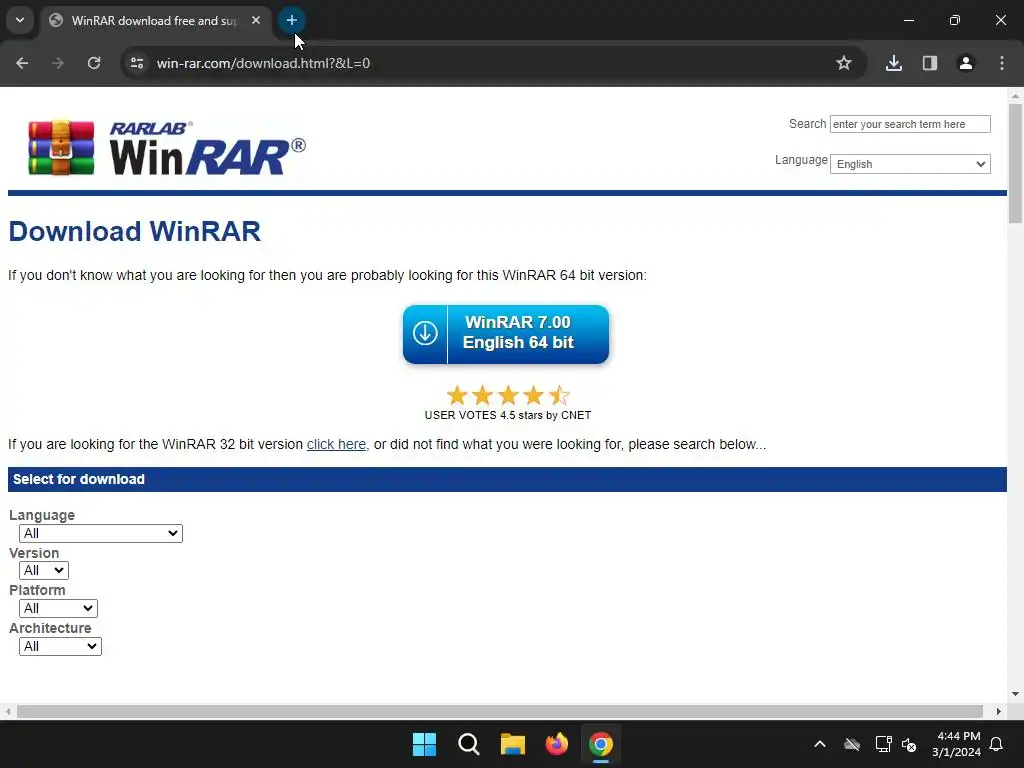The width and height of the screenshot is (1024, 768).
Task: View site information icon in address bar
Action: pyautogui.click(x=137, y=63)
